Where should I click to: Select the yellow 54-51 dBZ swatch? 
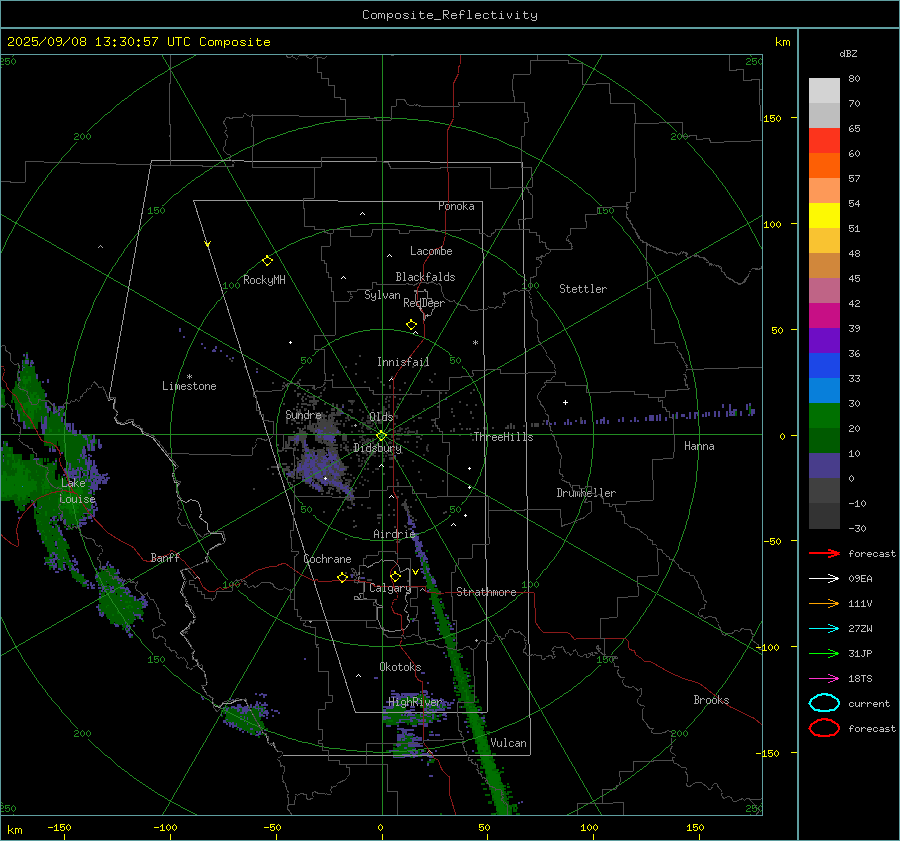[x=824, y=215]
